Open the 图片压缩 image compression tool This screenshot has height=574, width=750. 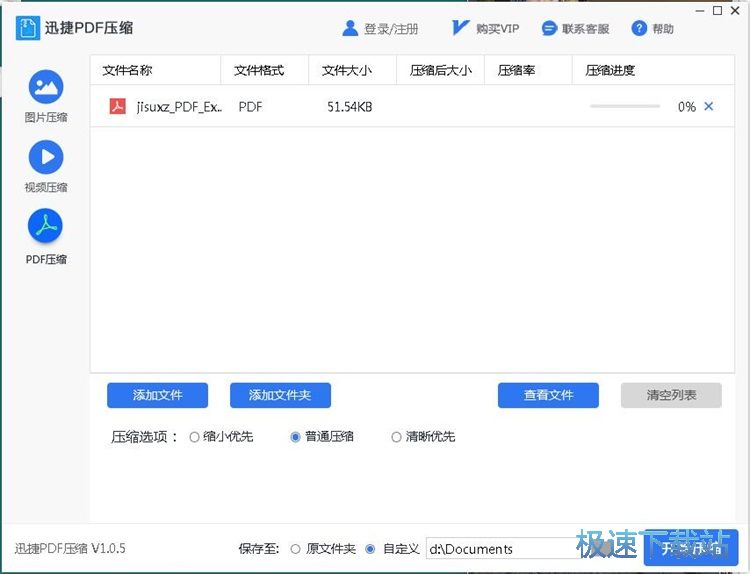pos(46,96)
